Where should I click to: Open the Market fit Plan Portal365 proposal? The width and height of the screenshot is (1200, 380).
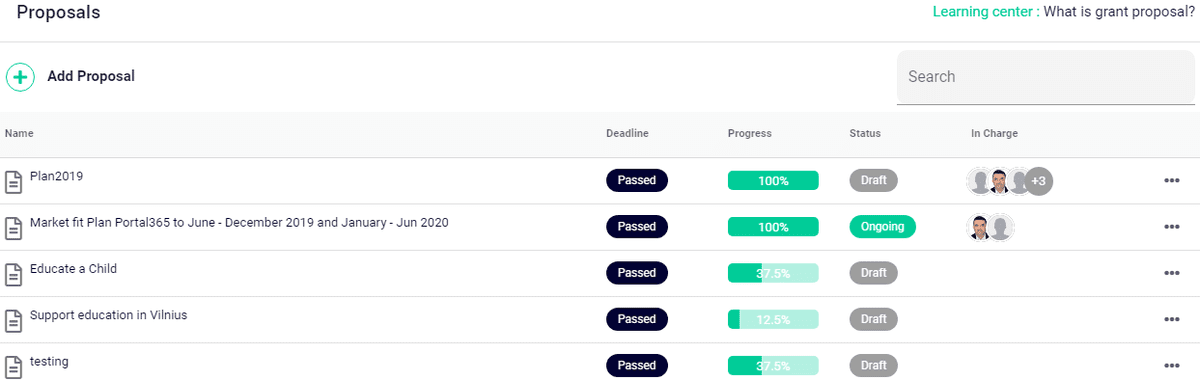(x=239, y=222)
